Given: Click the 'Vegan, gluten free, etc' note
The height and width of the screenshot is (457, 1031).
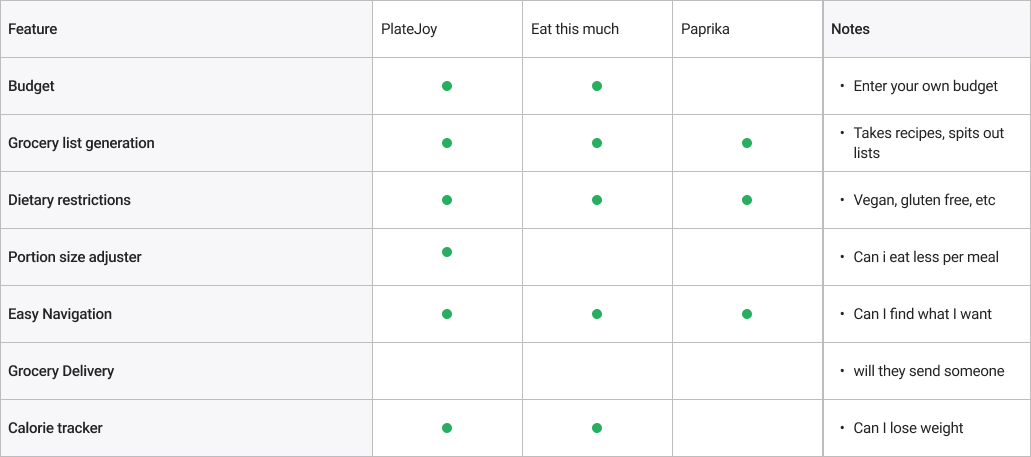Looking at the screenshot, I should point(924,200).
